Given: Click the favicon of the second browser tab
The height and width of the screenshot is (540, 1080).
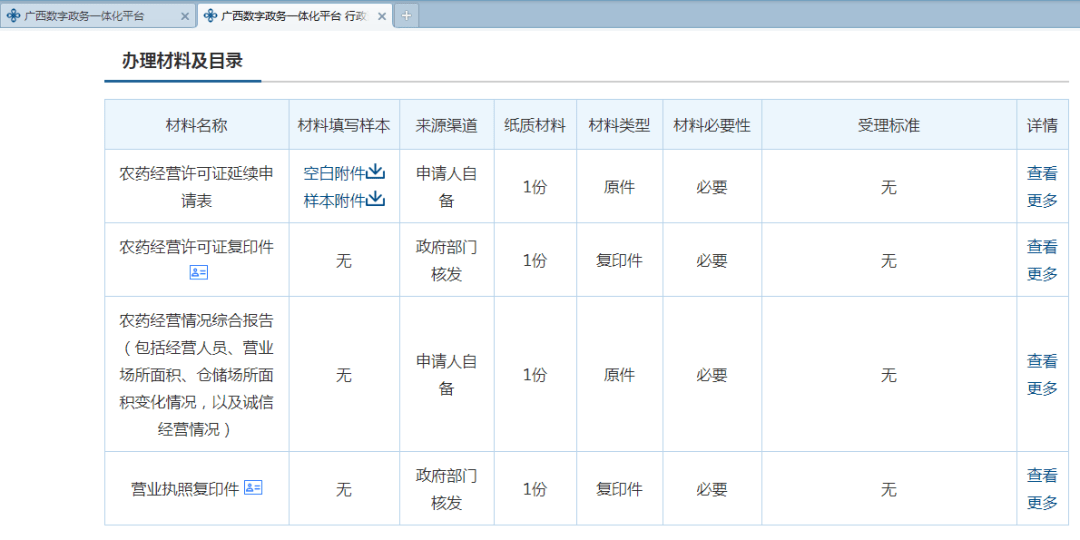Looking at the screenshot, I should (x=210, y=16).
